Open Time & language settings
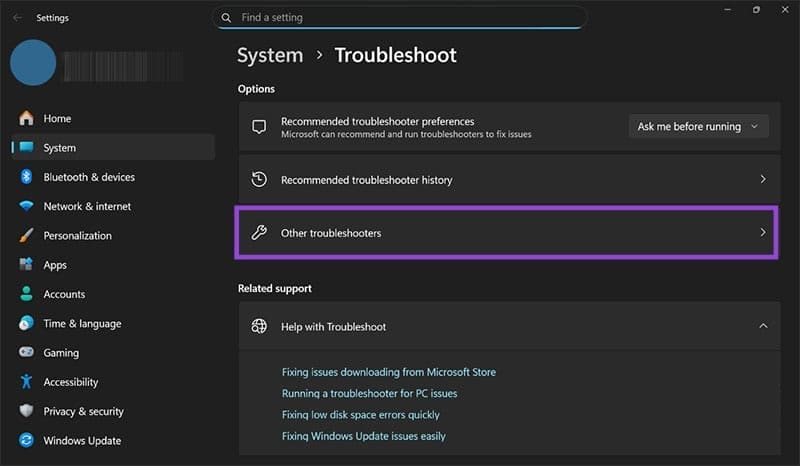 click(82, 323)
